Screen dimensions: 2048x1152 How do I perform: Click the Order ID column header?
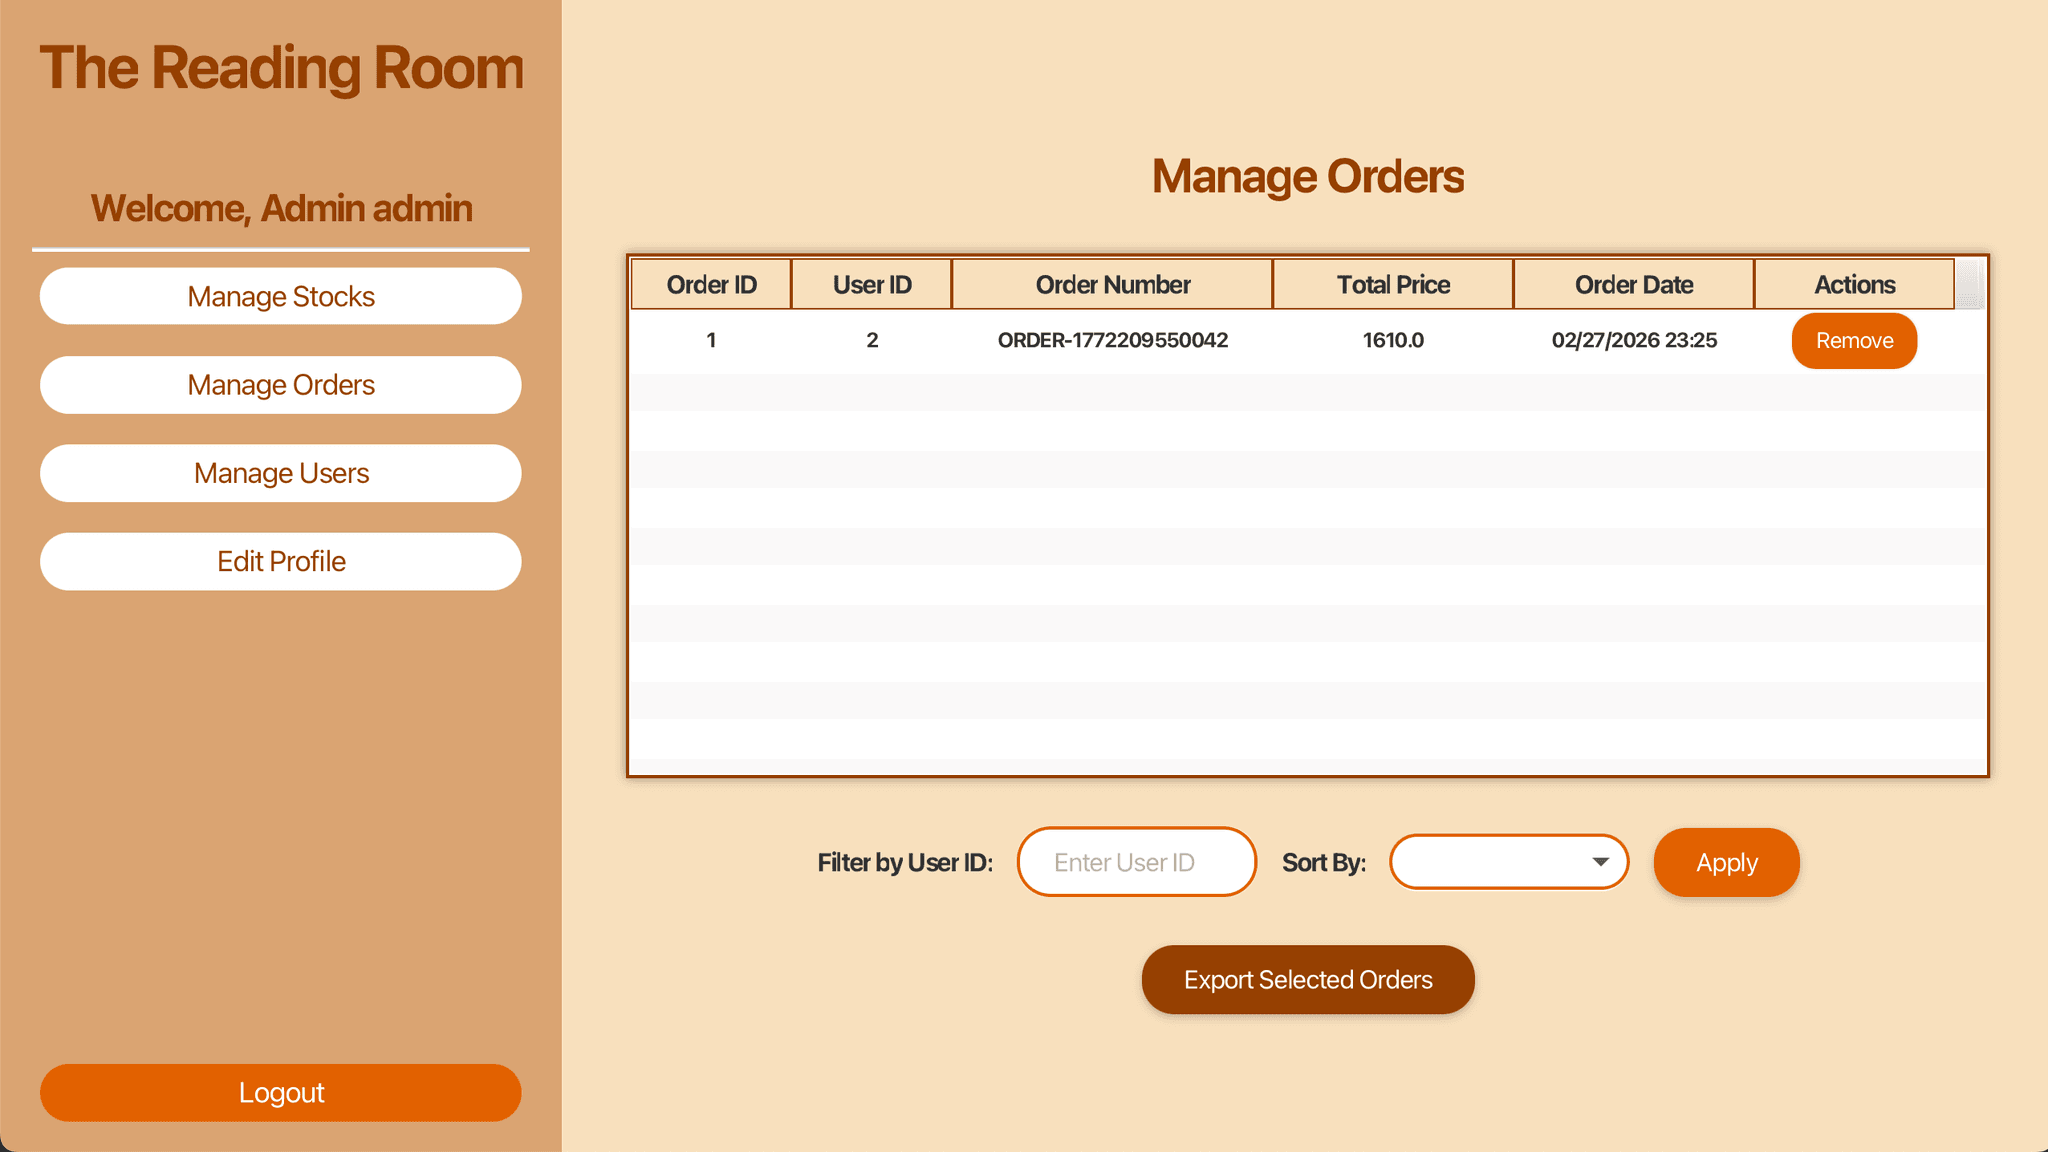click(x=711, y=285)
